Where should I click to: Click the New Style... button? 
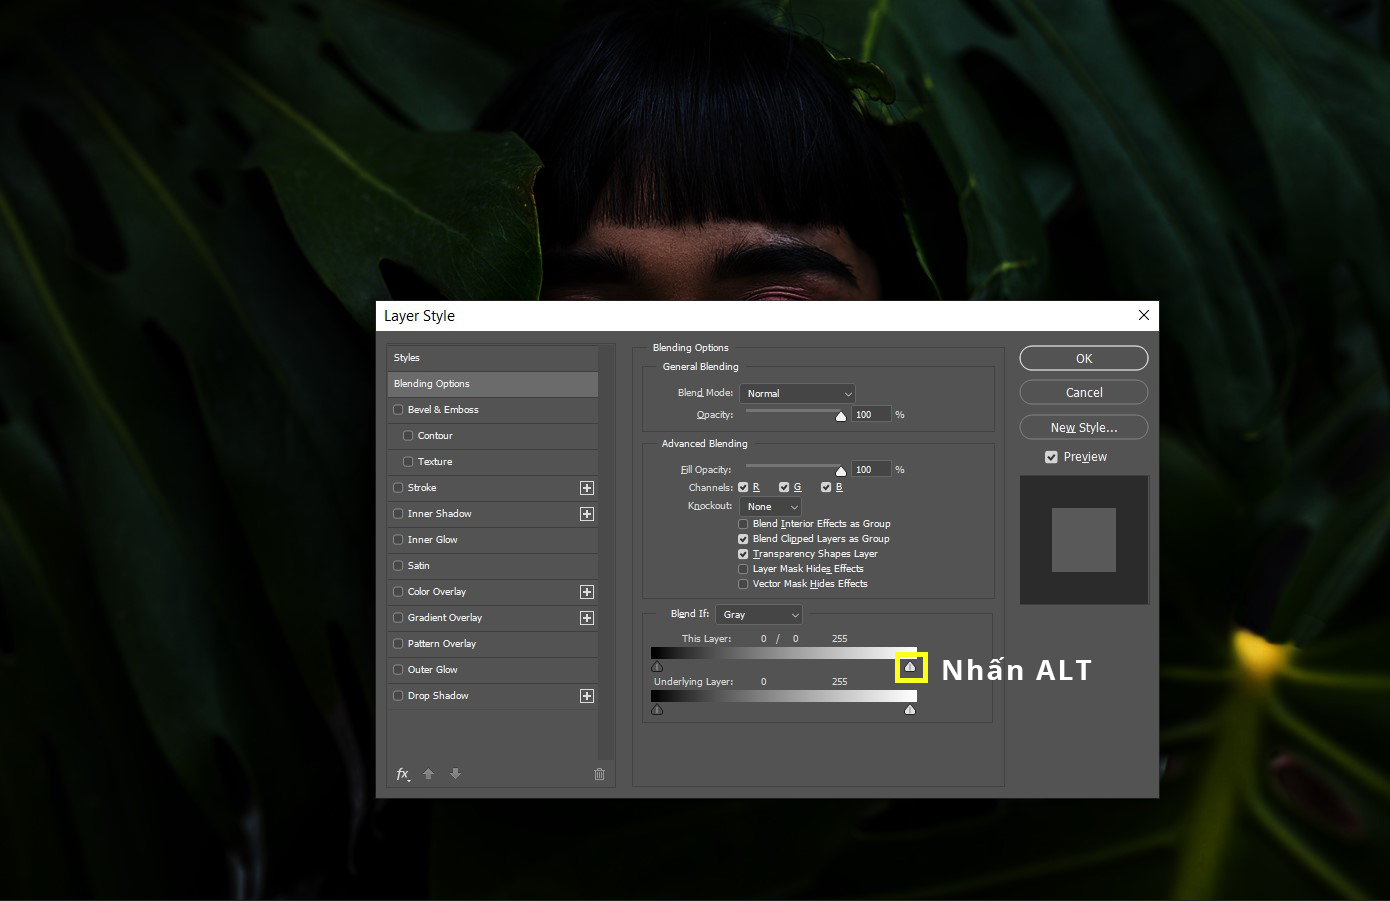[1084, 427]
